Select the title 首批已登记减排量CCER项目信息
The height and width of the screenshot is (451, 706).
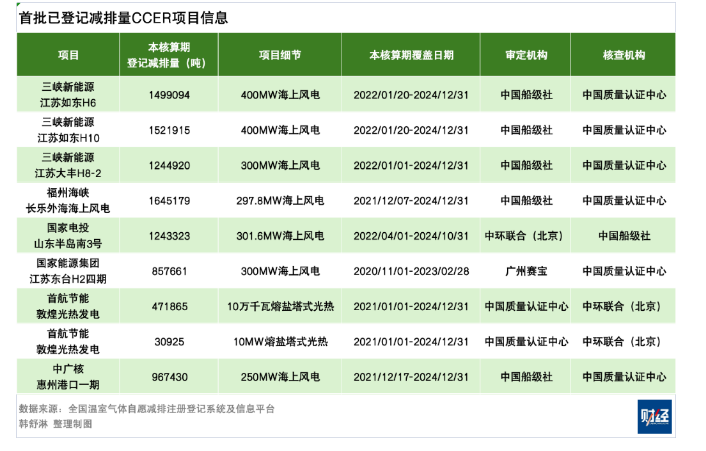pos(124,18)
